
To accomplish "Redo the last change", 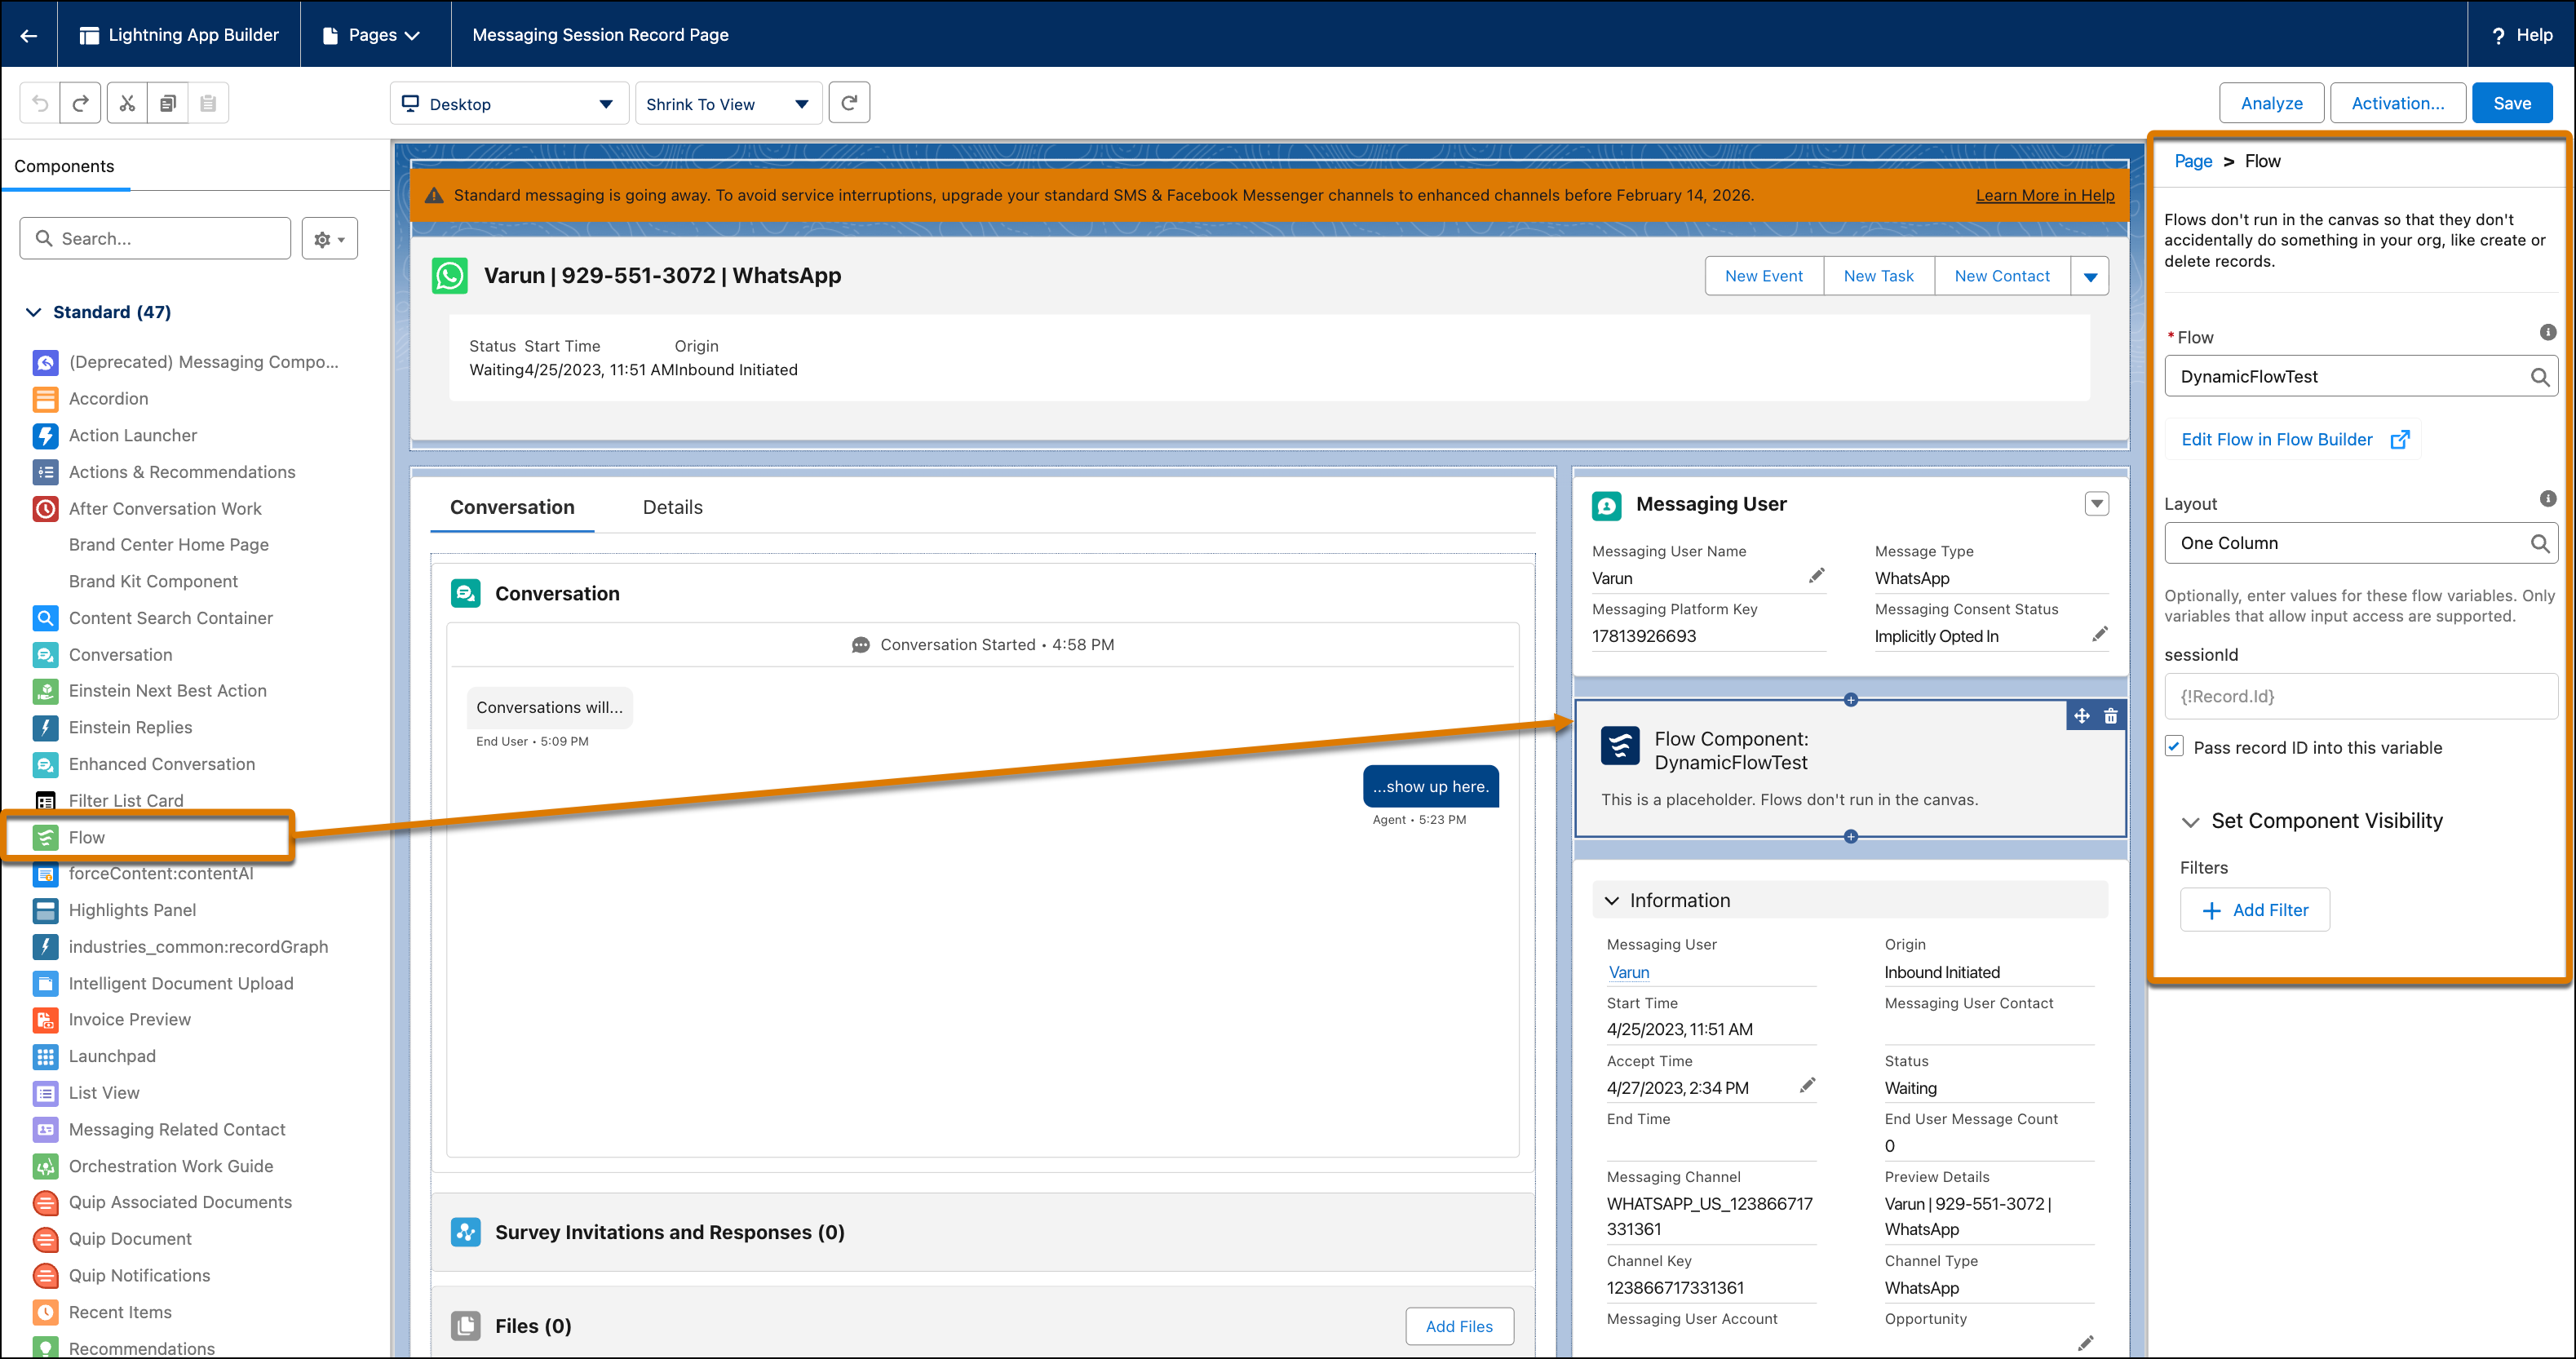I will [x=81, y=103].
